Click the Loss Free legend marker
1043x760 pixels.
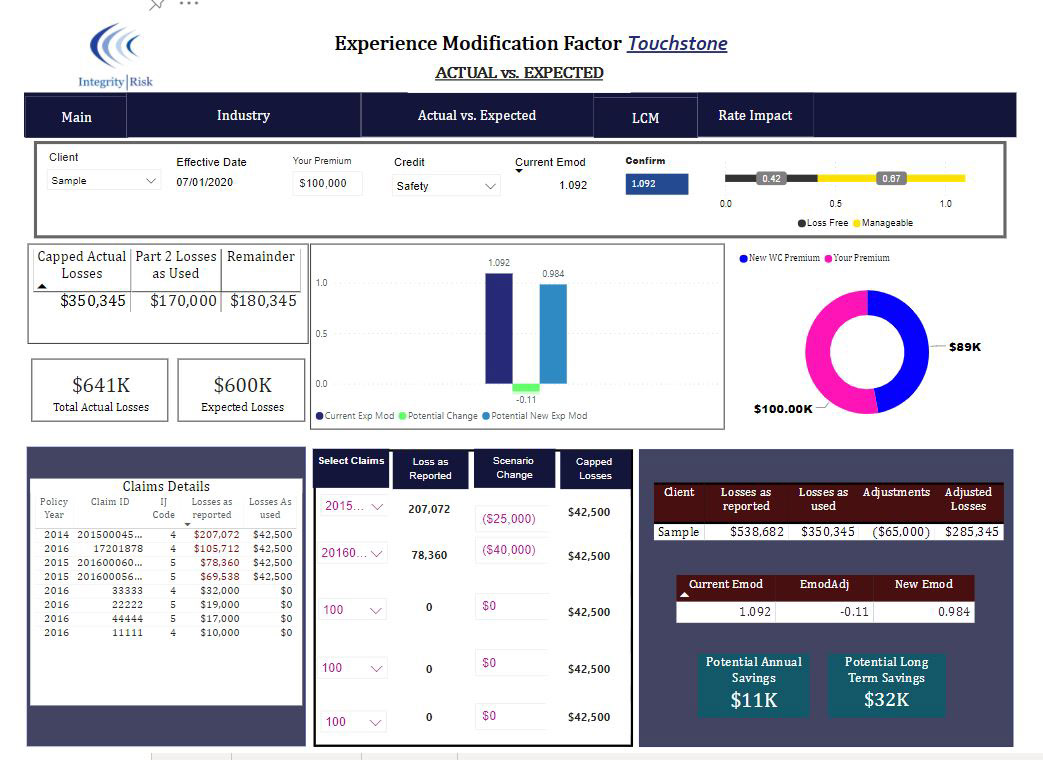pyautogui.click(x=802, y=223)
